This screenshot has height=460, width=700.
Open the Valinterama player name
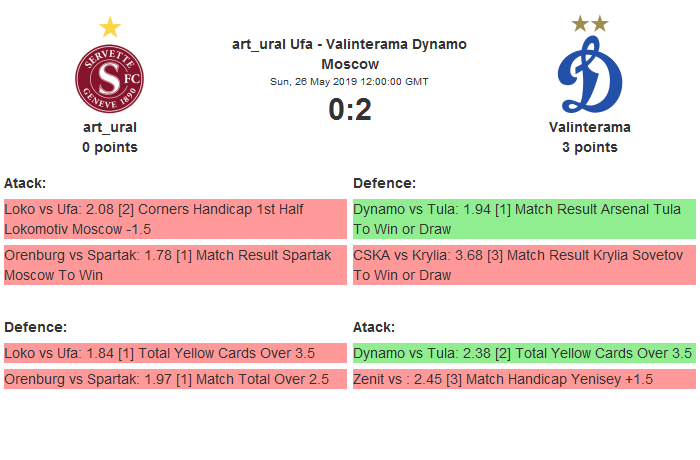589,127
